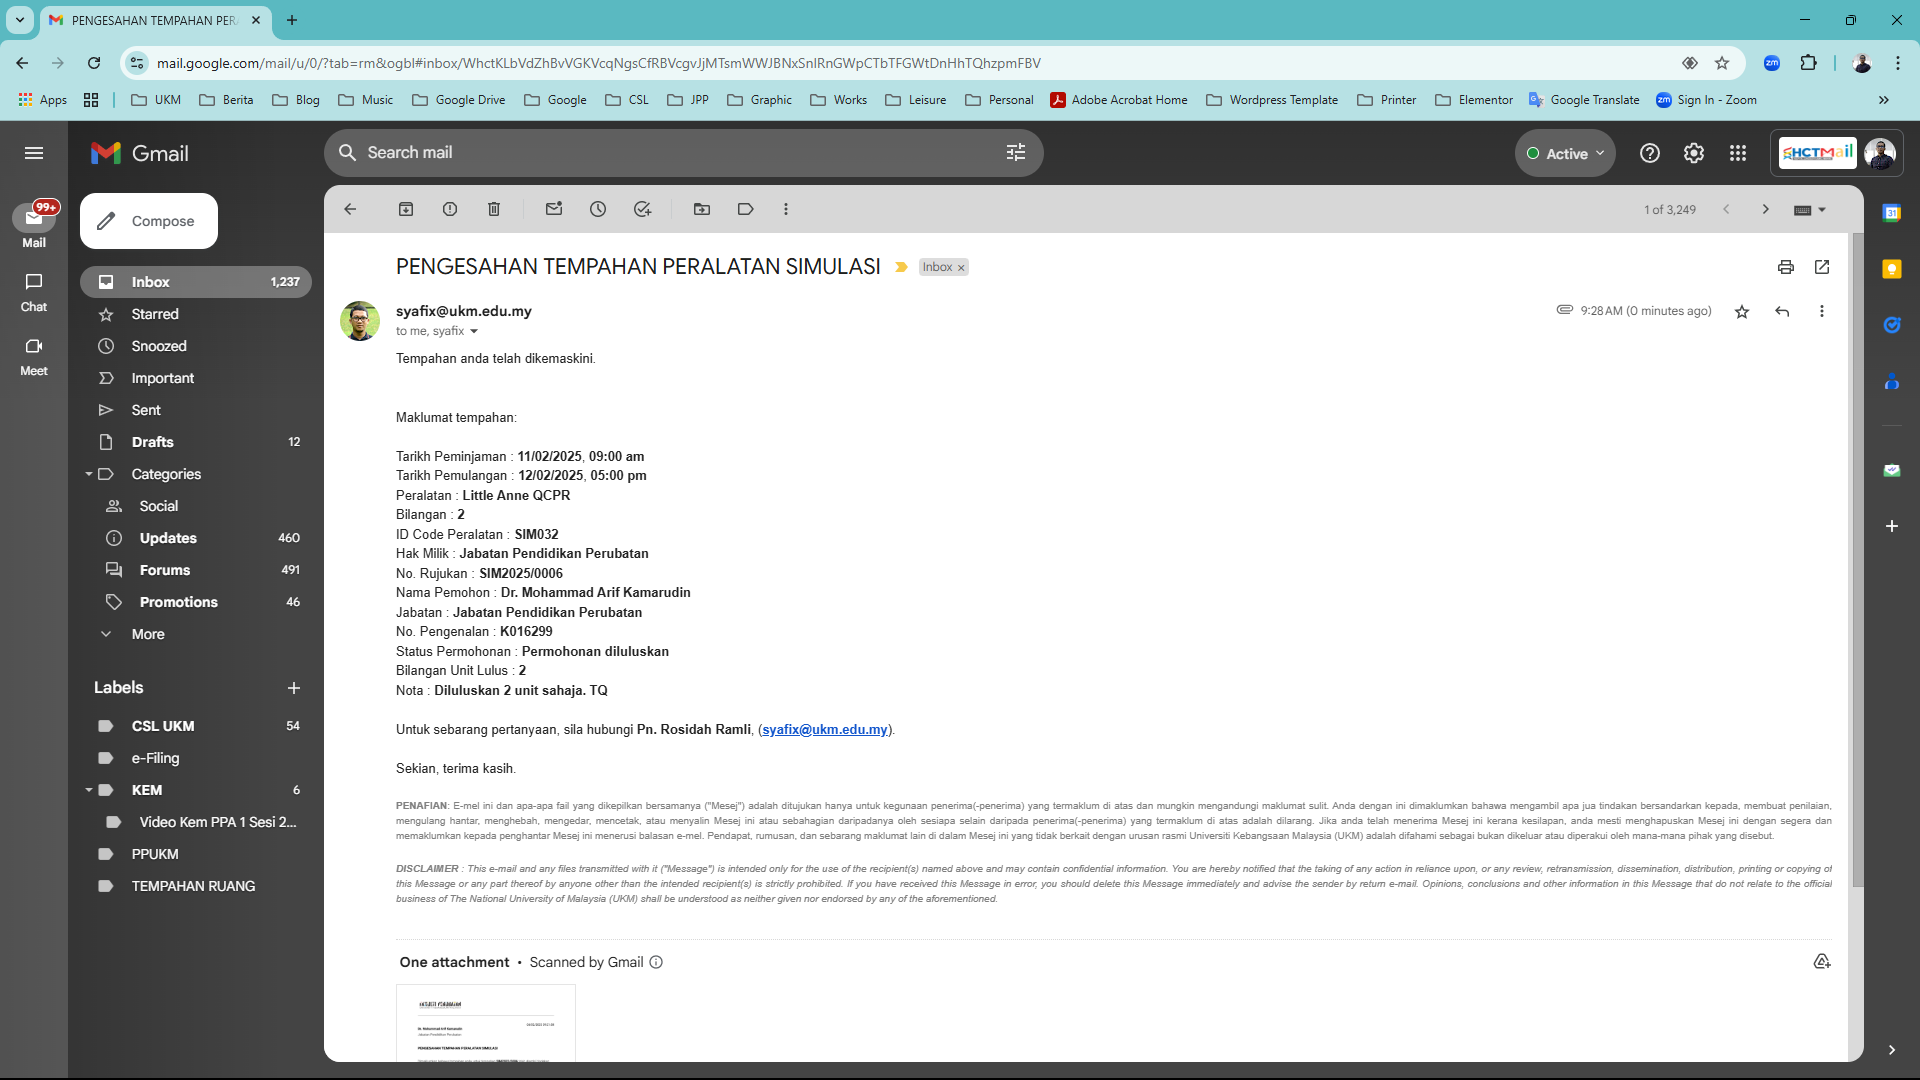This screenshot has width=1920, height=1080.
Task: Open the CSL UKM label
Action: [x=163, y=726]
